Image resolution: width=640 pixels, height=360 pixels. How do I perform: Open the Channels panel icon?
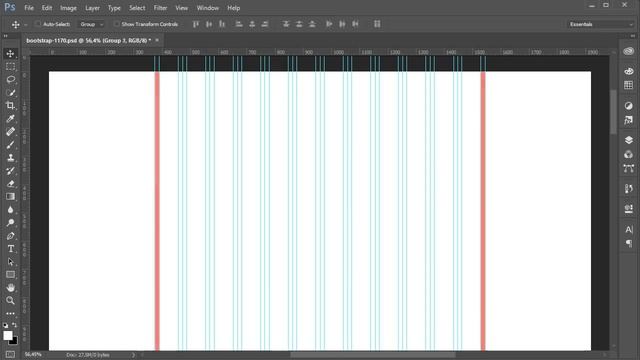629,154
